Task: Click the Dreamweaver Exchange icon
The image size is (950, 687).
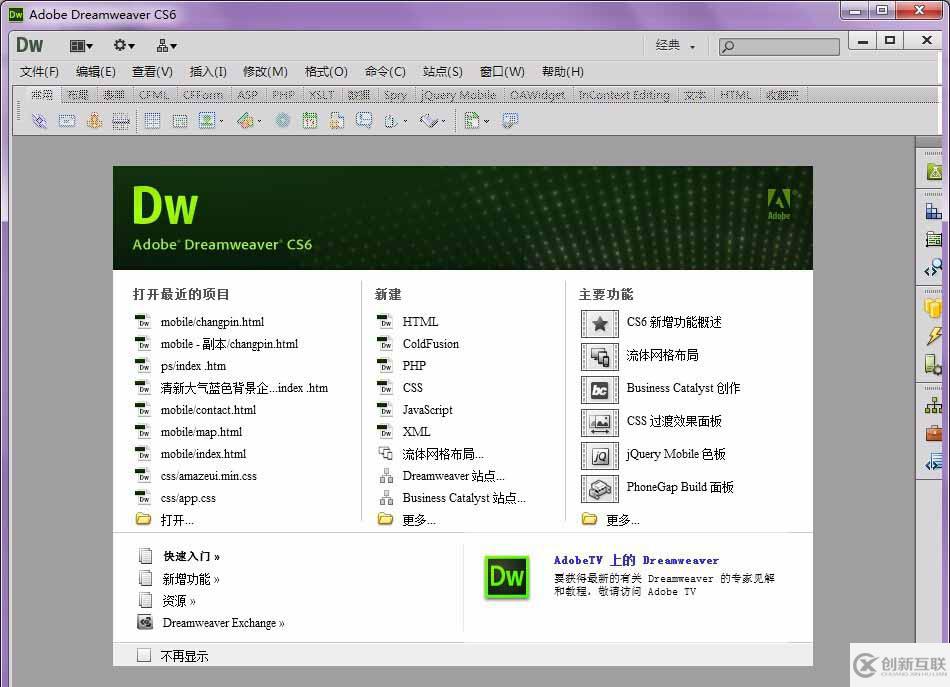Action: (x=145, y=622)
